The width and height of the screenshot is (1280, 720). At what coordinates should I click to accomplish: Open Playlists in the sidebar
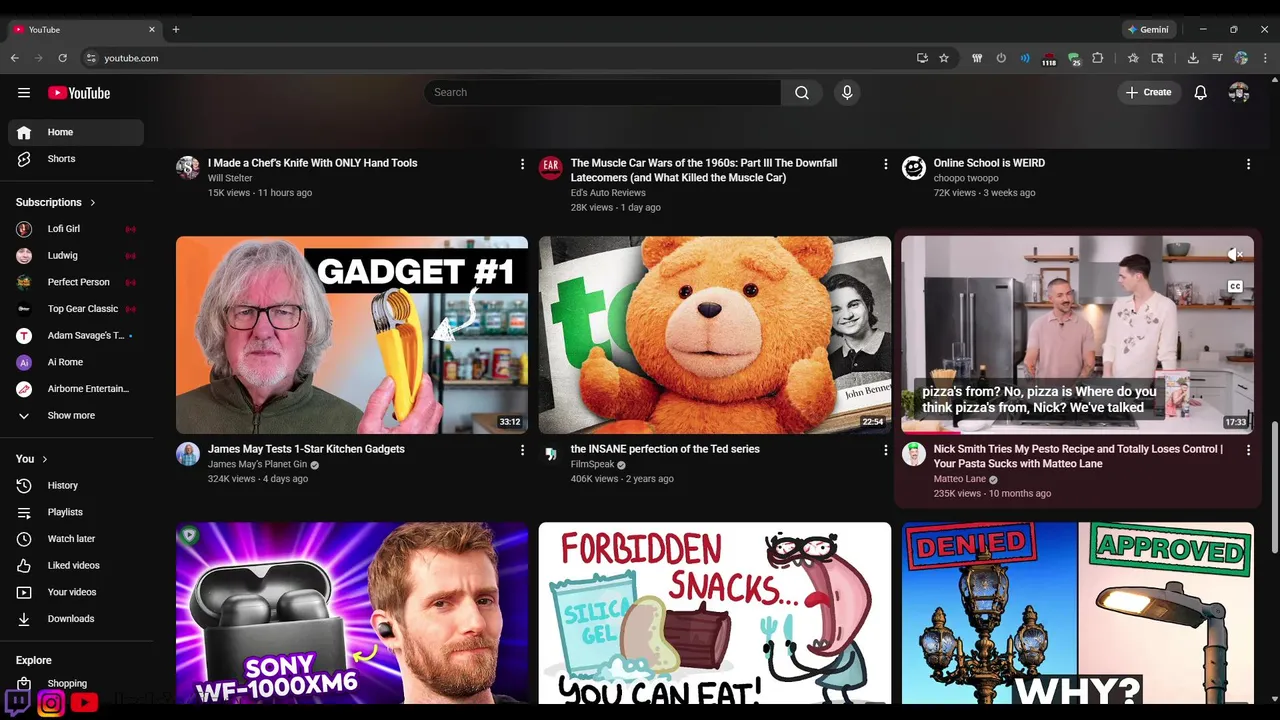pyautogui.click(x=76, y=512)
